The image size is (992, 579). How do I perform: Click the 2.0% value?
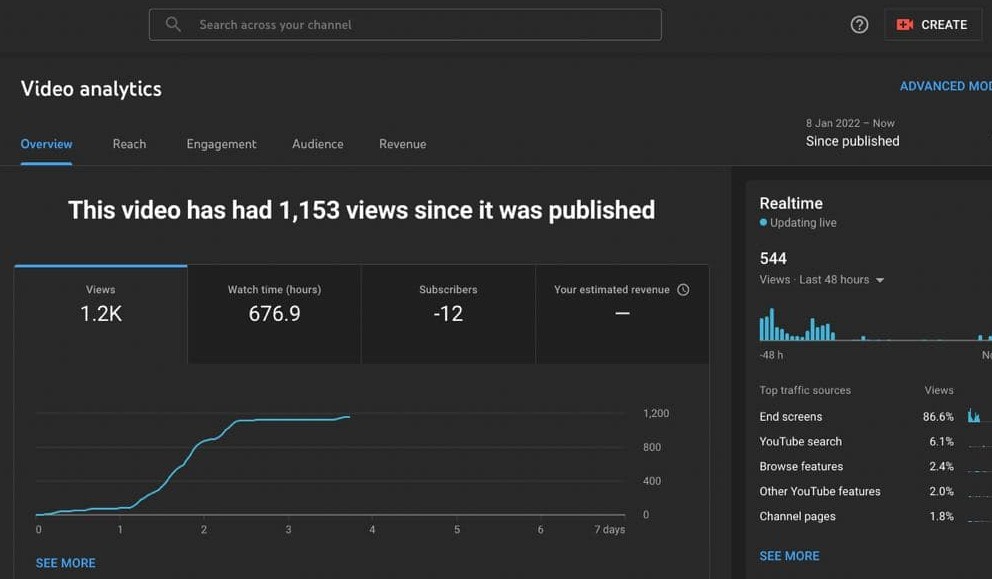tap(941, 492)
